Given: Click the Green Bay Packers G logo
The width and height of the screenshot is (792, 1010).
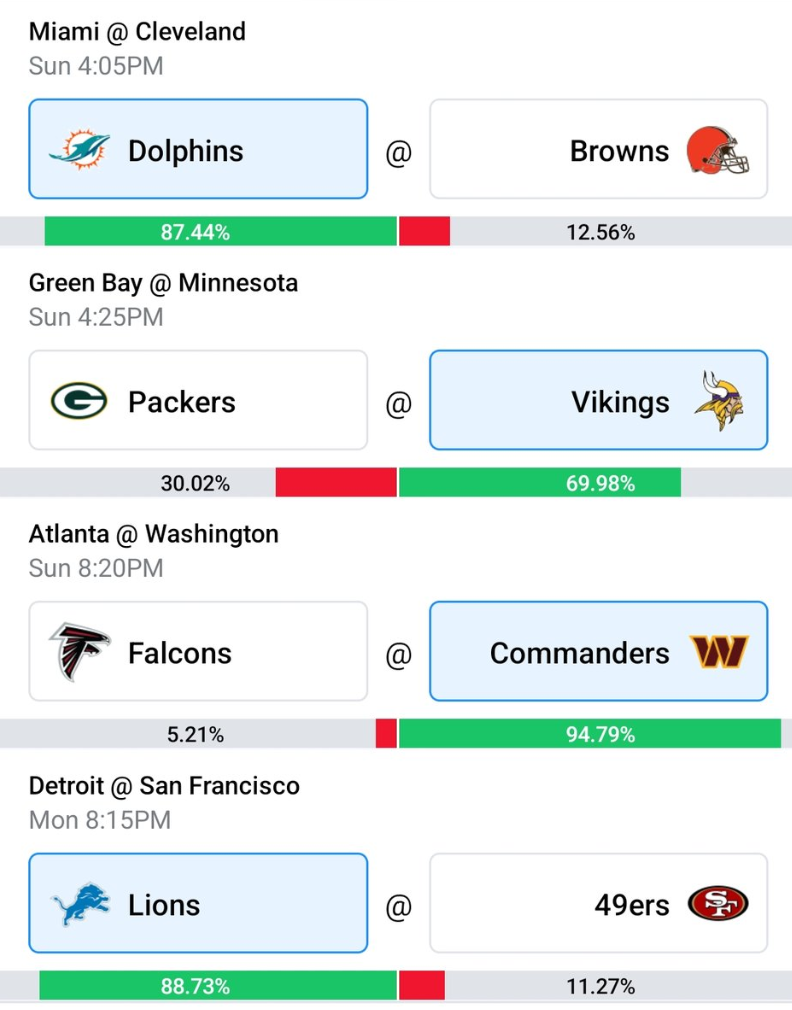Looking at the screenshot, I should 79,401.
